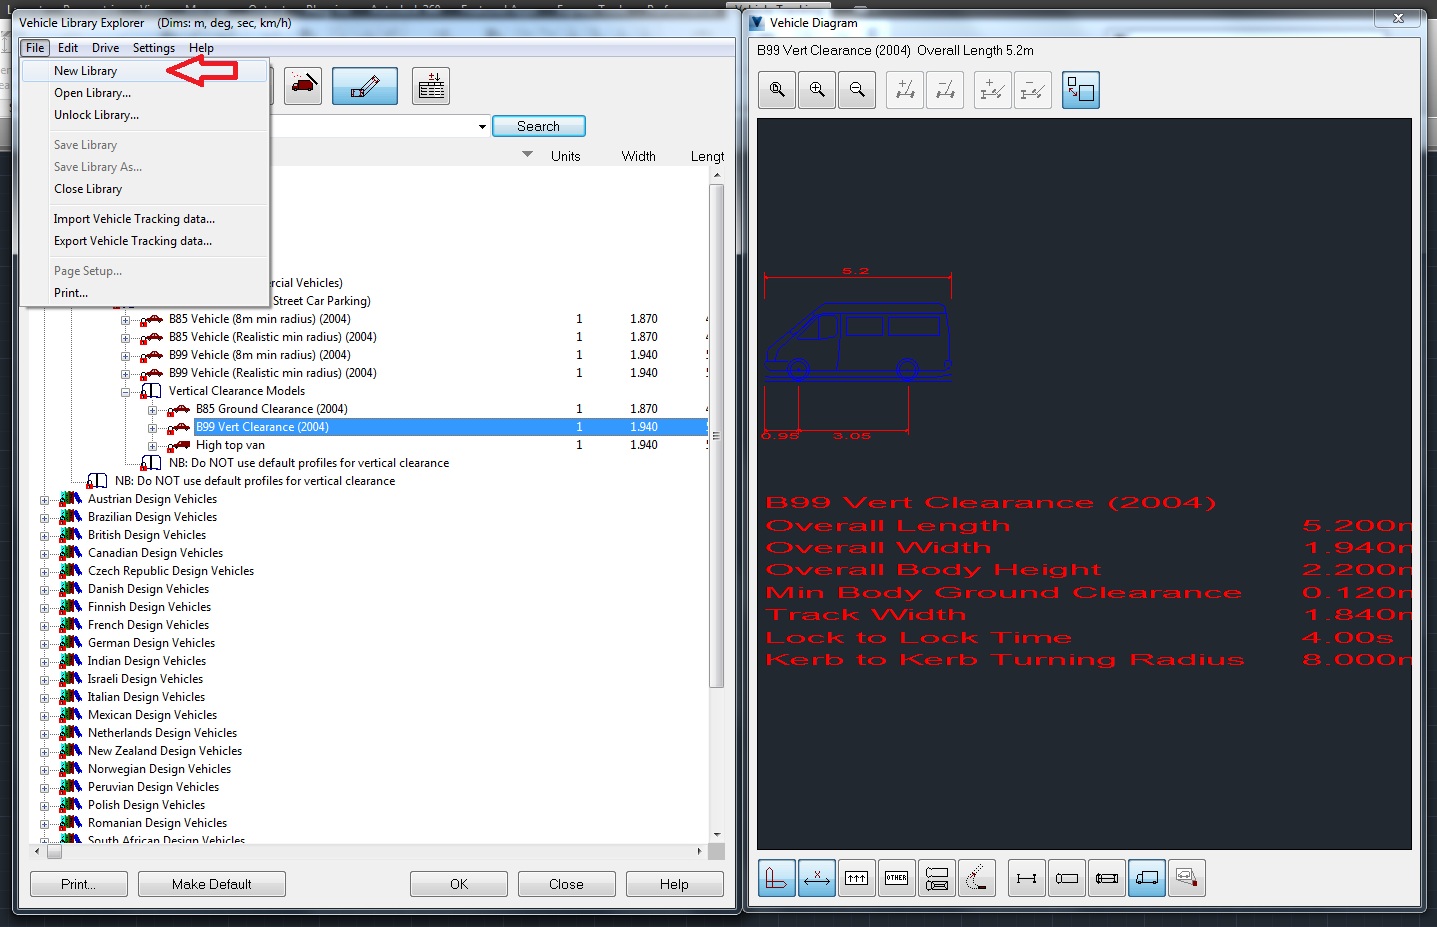Image resolution: width=1437 pixels, height=927 pixels.
Task: Expand the Polish Design Vehicles node
Action: [x=45, y=806]
